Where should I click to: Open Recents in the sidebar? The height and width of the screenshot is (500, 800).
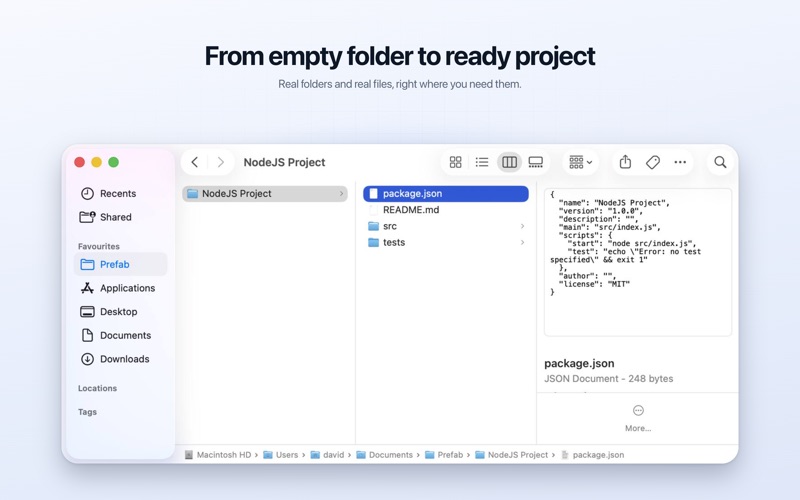click(120, 193)
